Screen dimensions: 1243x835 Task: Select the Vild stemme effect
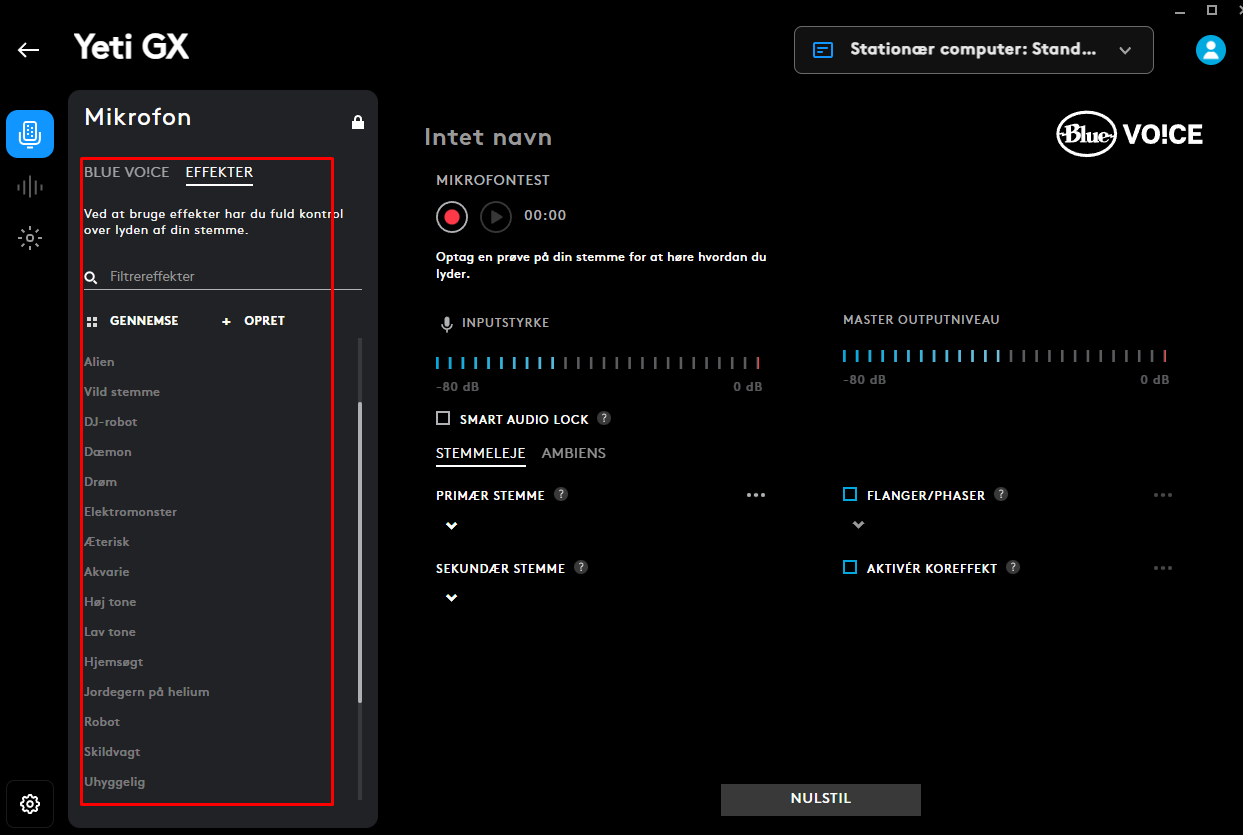coord(122,391)
